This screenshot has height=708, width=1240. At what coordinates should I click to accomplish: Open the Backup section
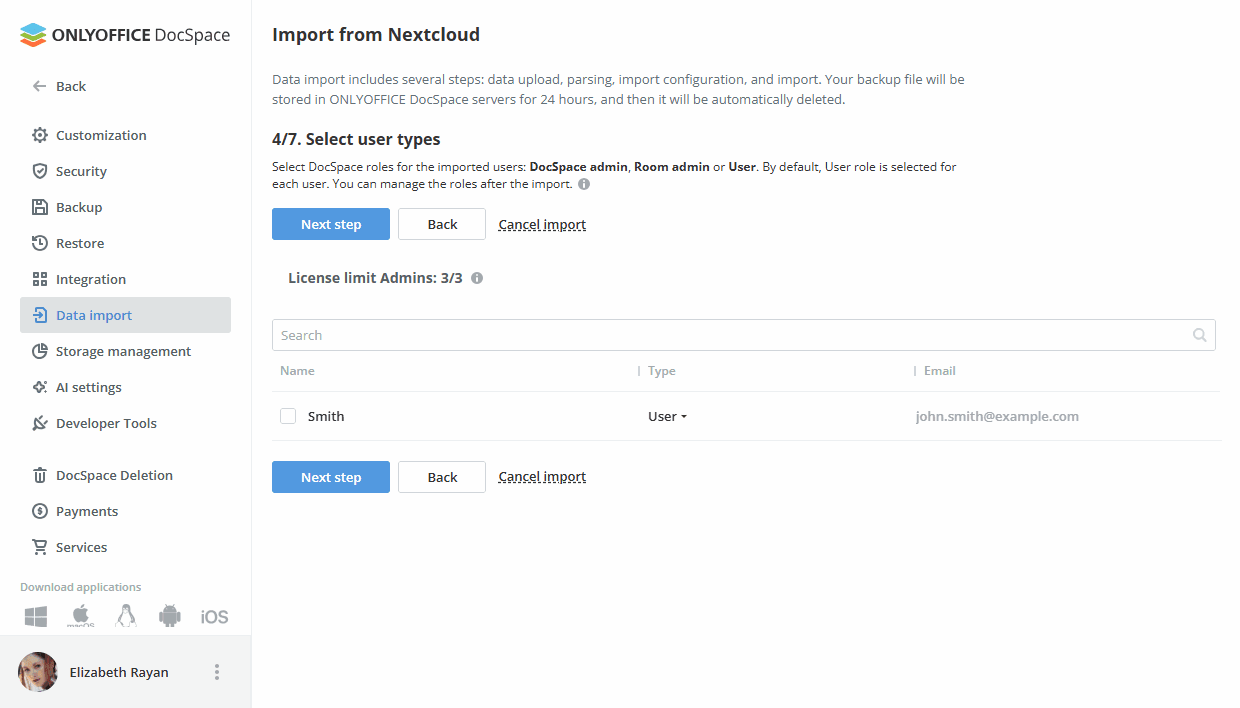pyautogui.click(x=80, y=207)
